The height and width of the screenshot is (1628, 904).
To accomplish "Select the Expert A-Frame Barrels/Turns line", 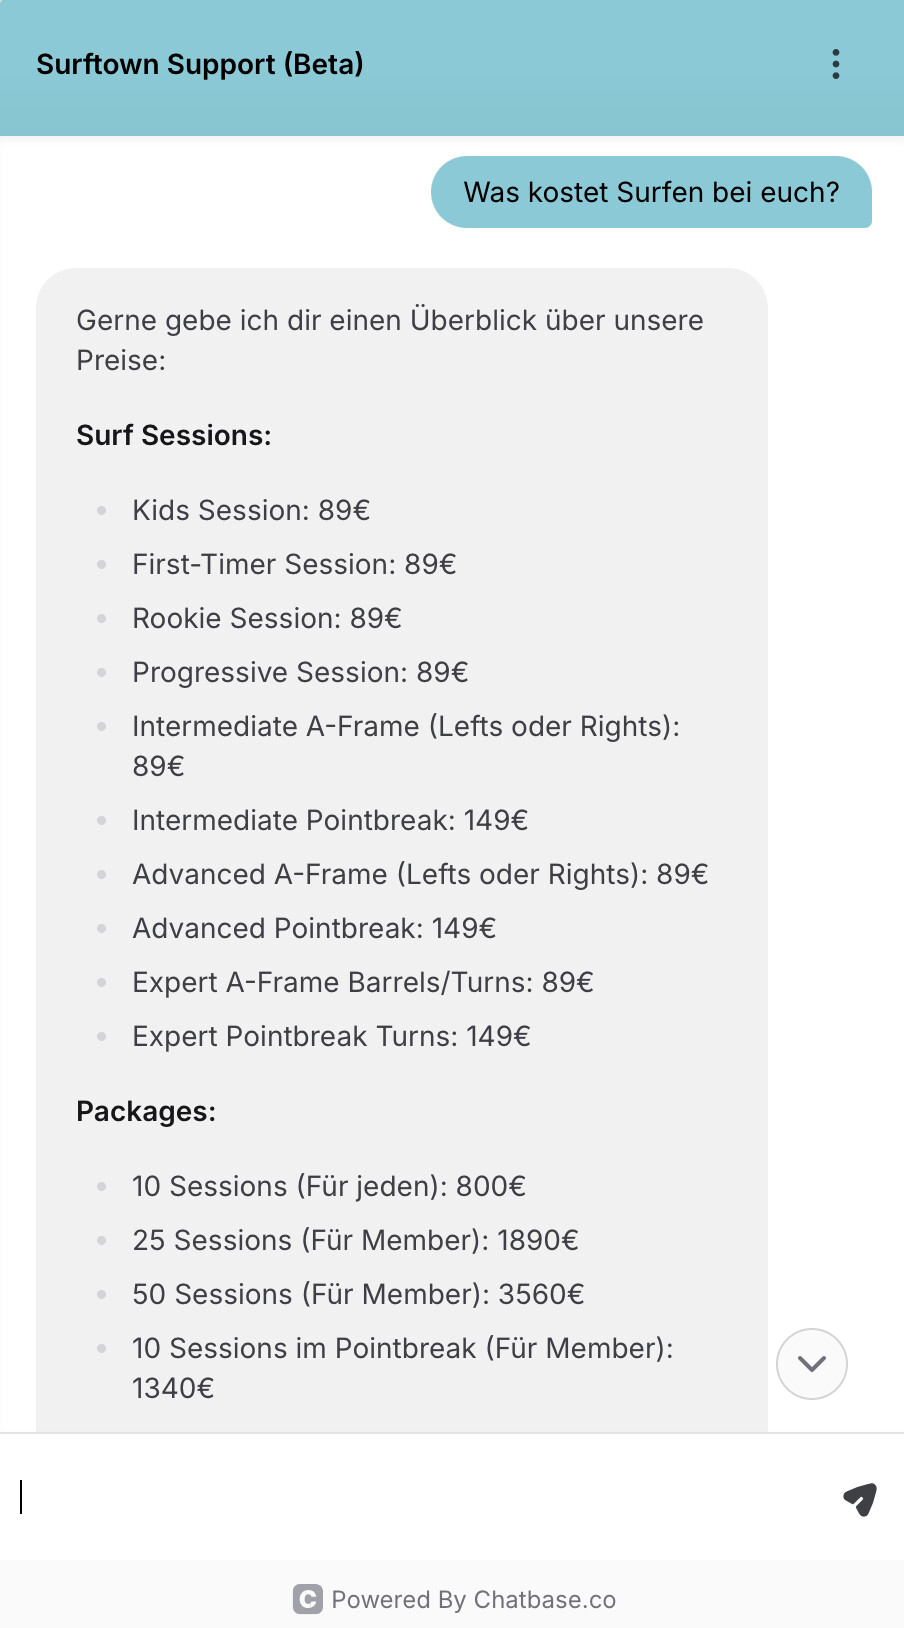I will point(363,982).
